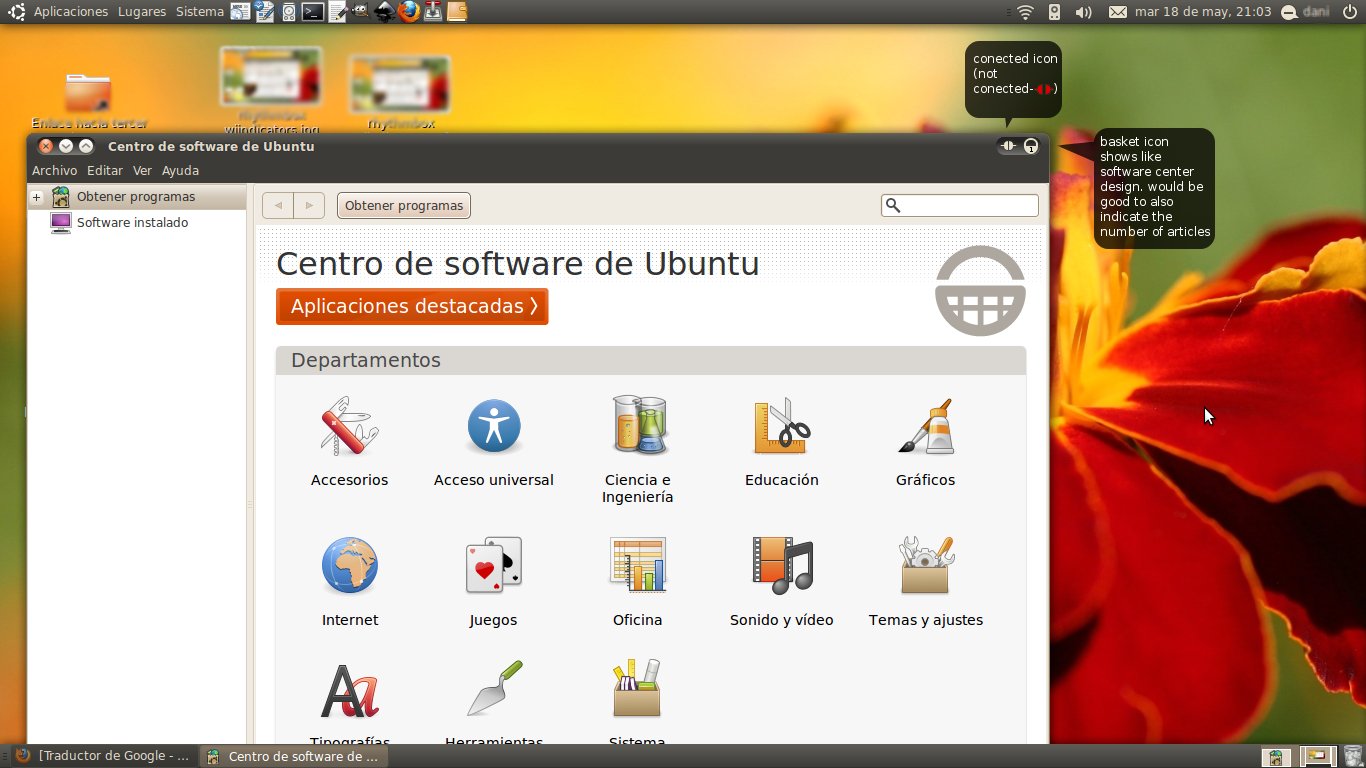Open the Ver menu

pos(142,171)
